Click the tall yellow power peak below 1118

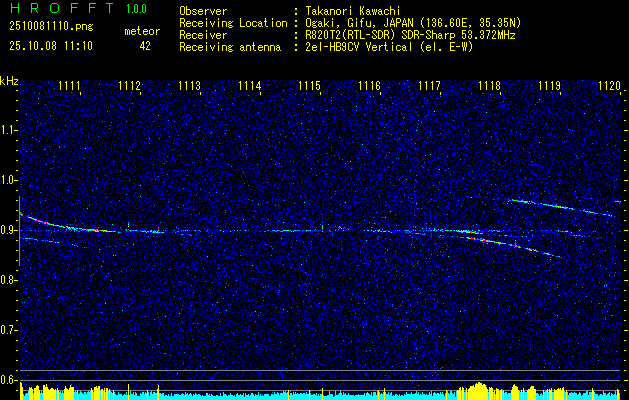click(x=478, y=391)
